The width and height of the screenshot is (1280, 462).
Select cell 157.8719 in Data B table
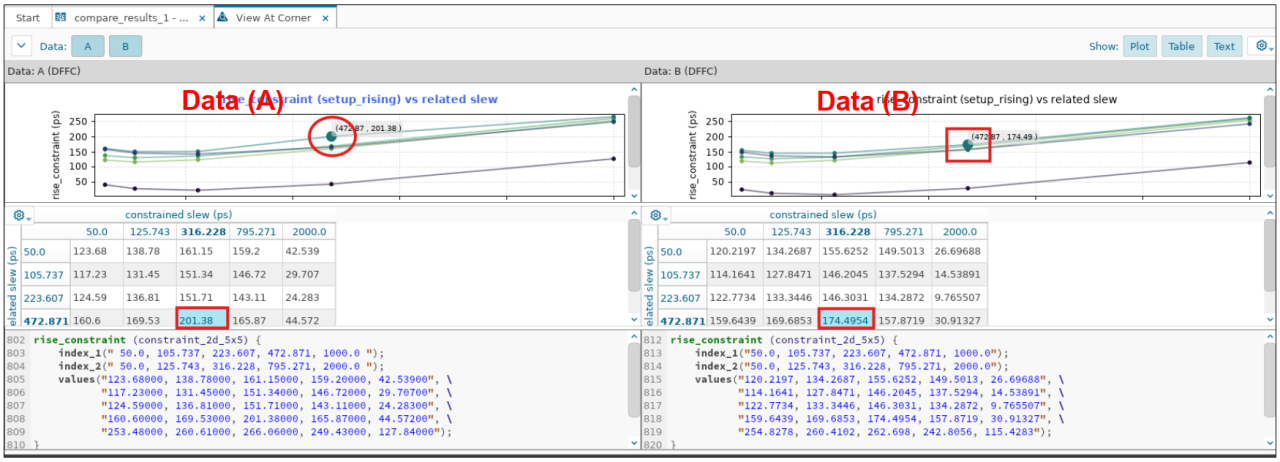(x=902, y=319)
